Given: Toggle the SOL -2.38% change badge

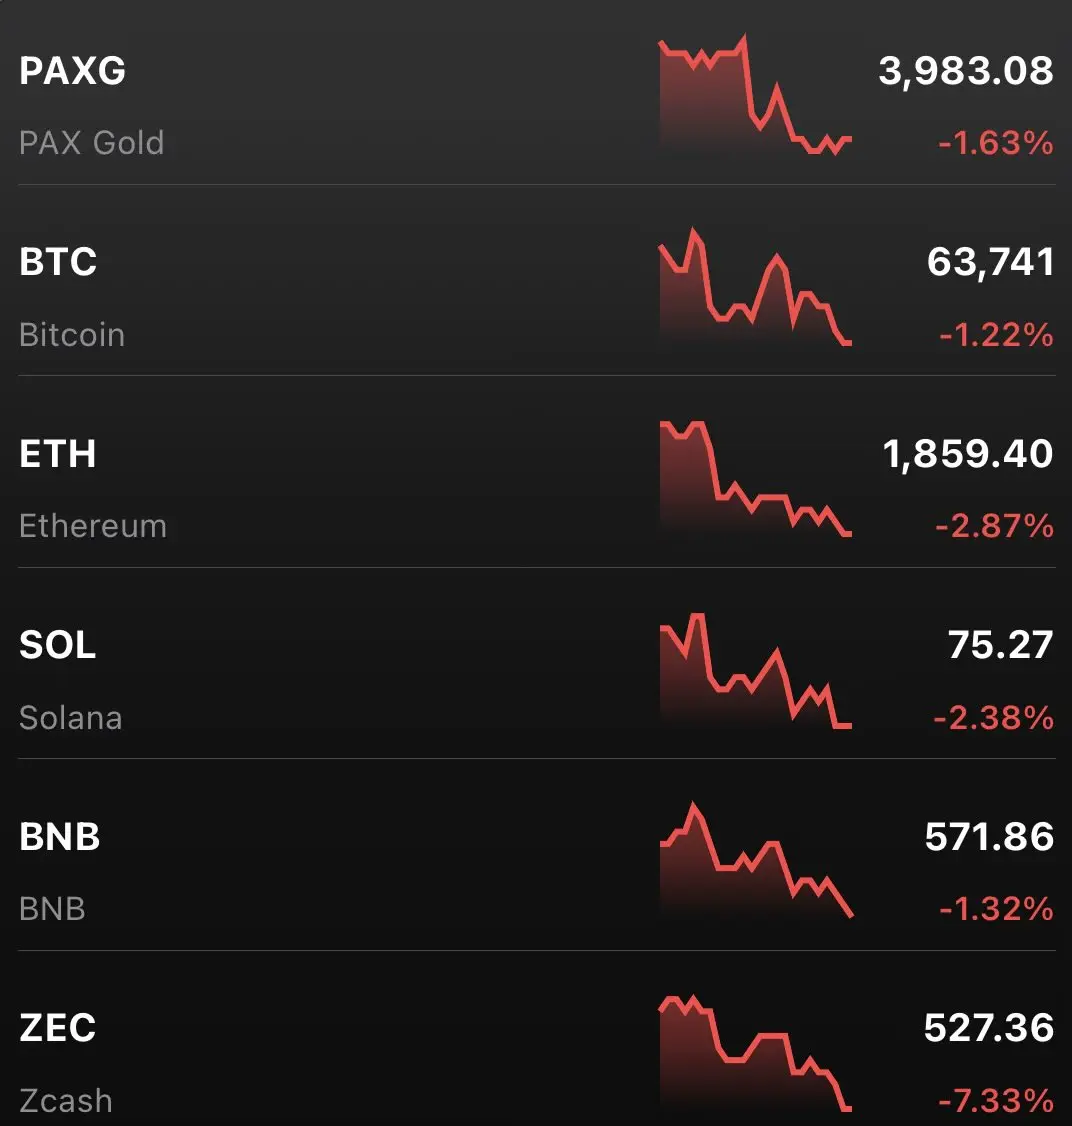Looking at the screenshot, I should tap(994, 717).
